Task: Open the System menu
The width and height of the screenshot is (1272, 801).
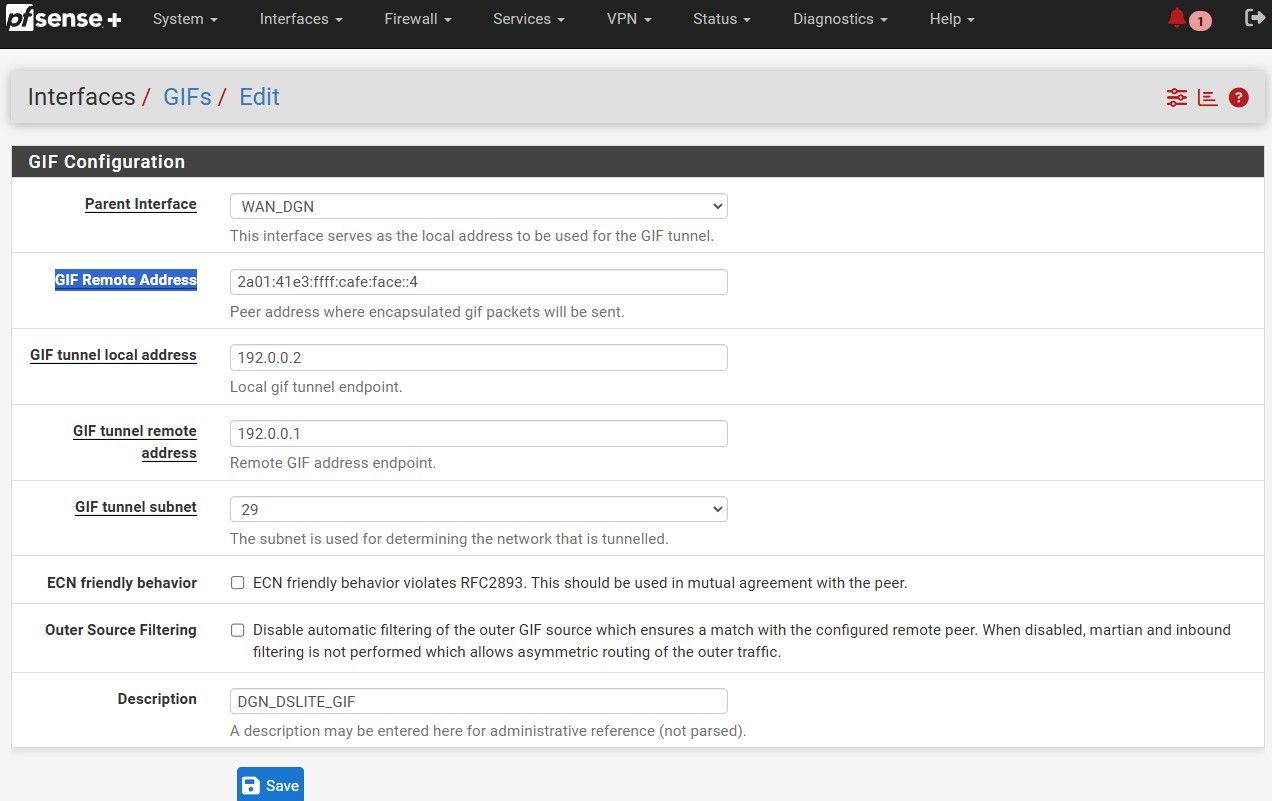Action: tap(184, 19)
